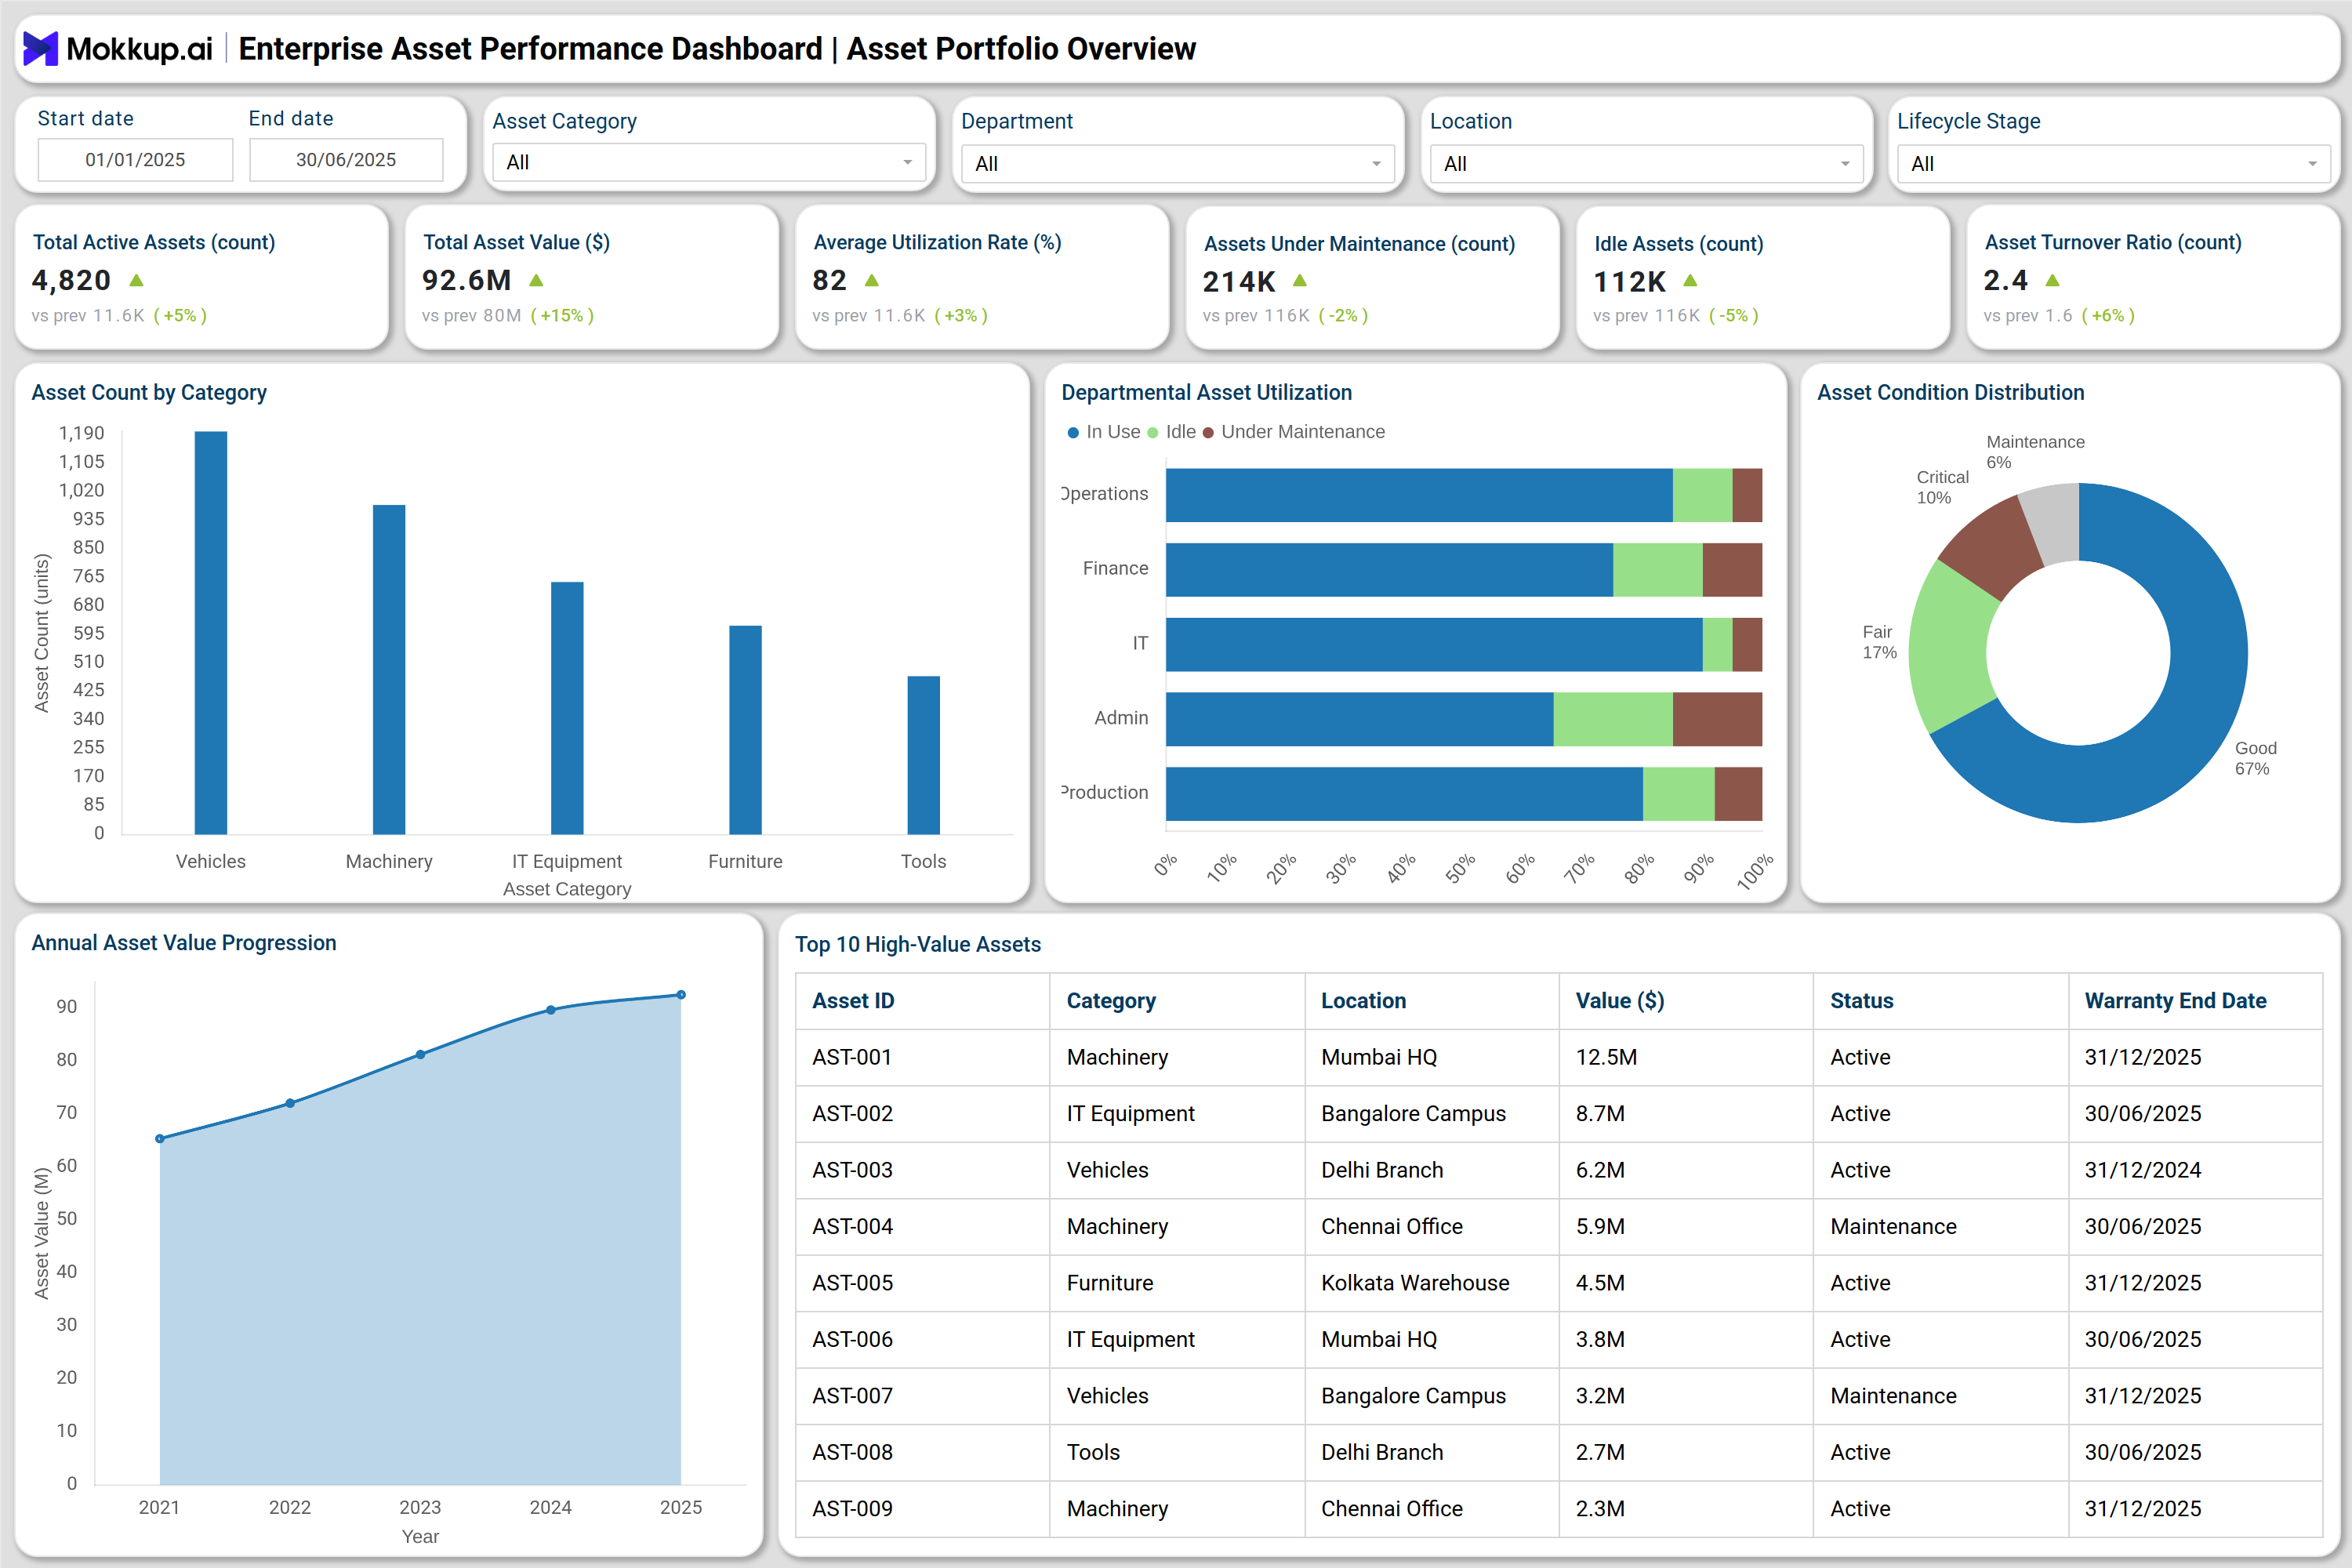Viewport: 2352px width, 1568px height.
Task: Click the up arrow next to 92.6M
Action: 536,281
